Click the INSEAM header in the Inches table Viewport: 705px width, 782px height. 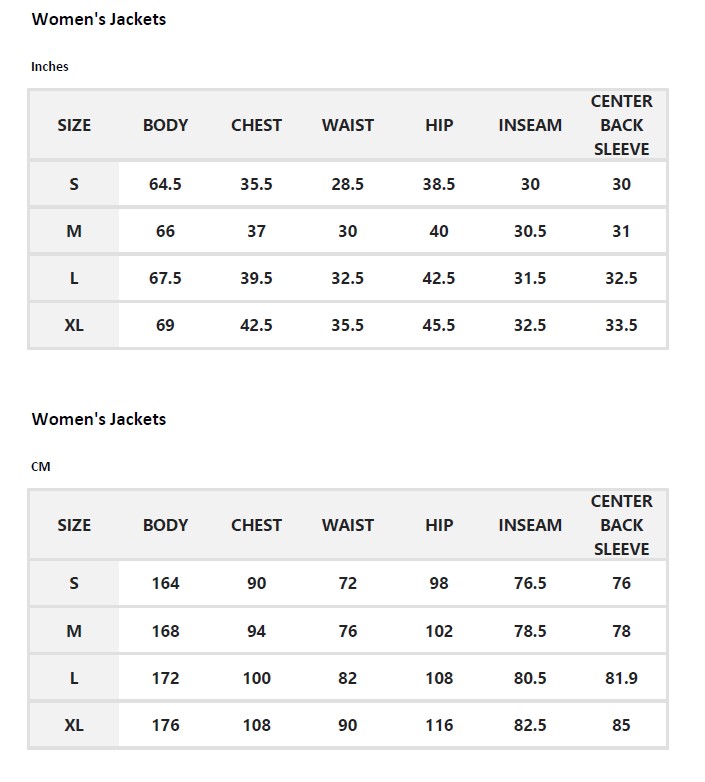click(x=530, y=125)
